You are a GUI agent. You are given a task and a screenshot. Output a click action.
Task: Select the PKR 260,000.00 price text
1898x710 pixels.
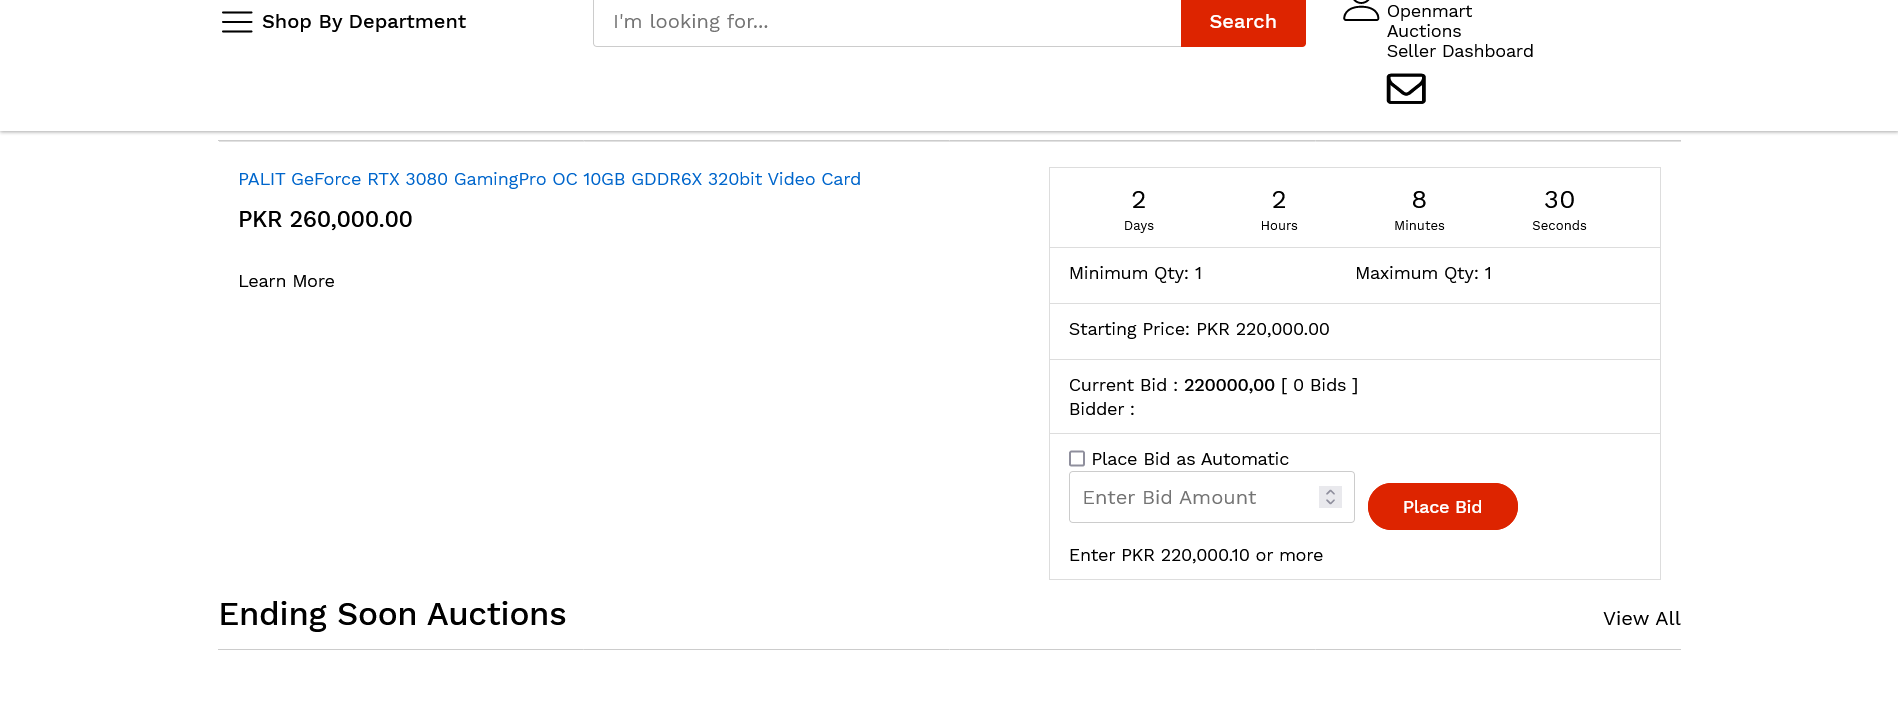point(325,219)
